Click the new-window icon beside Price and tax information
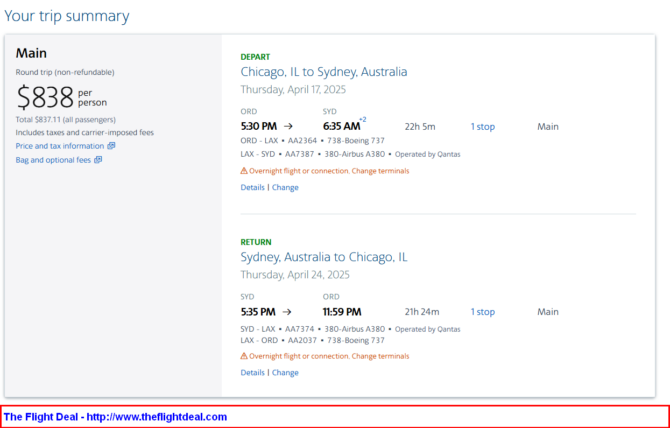This screenshot has width=670, height=428. [111, 146]
